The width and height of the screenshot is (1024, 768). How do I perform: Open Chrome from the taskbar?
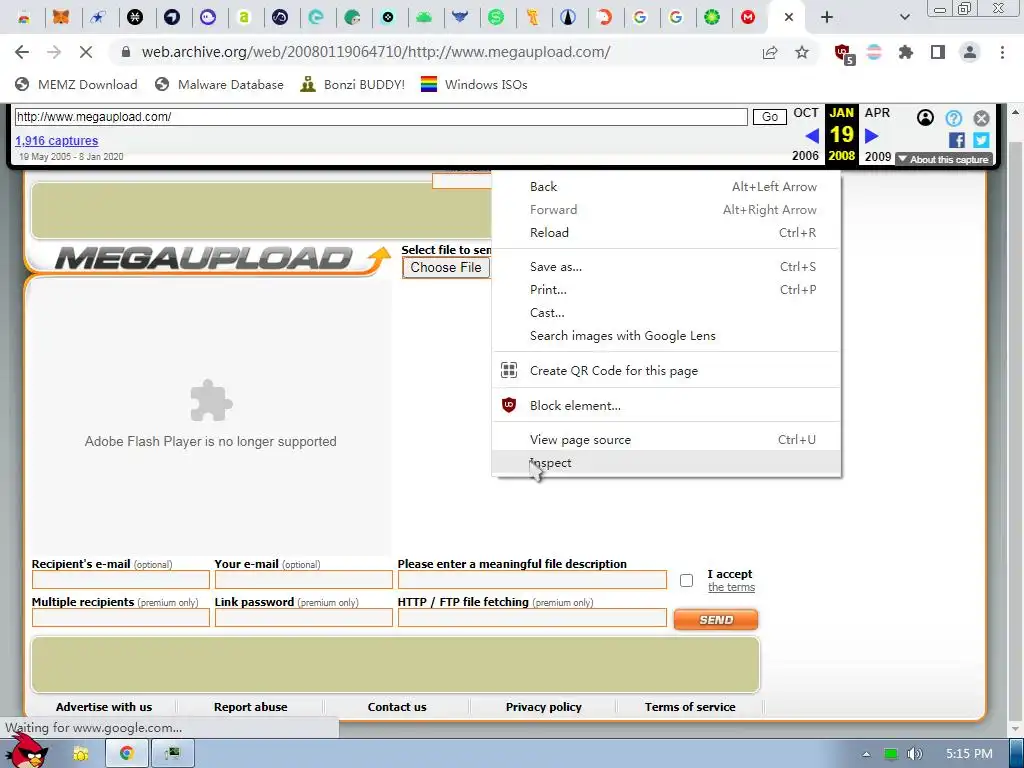pyautogui.click(x=127, y=754)
